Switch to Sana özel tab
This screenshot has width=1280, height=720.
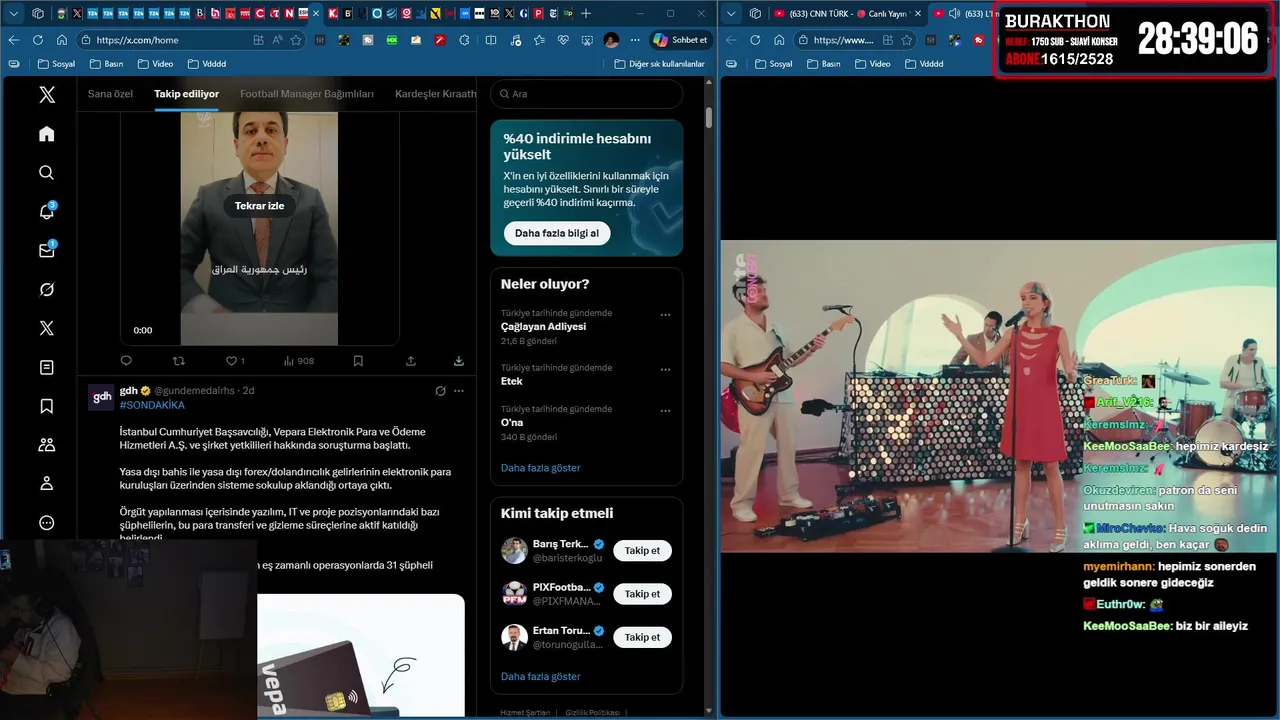tap(110, 94)
